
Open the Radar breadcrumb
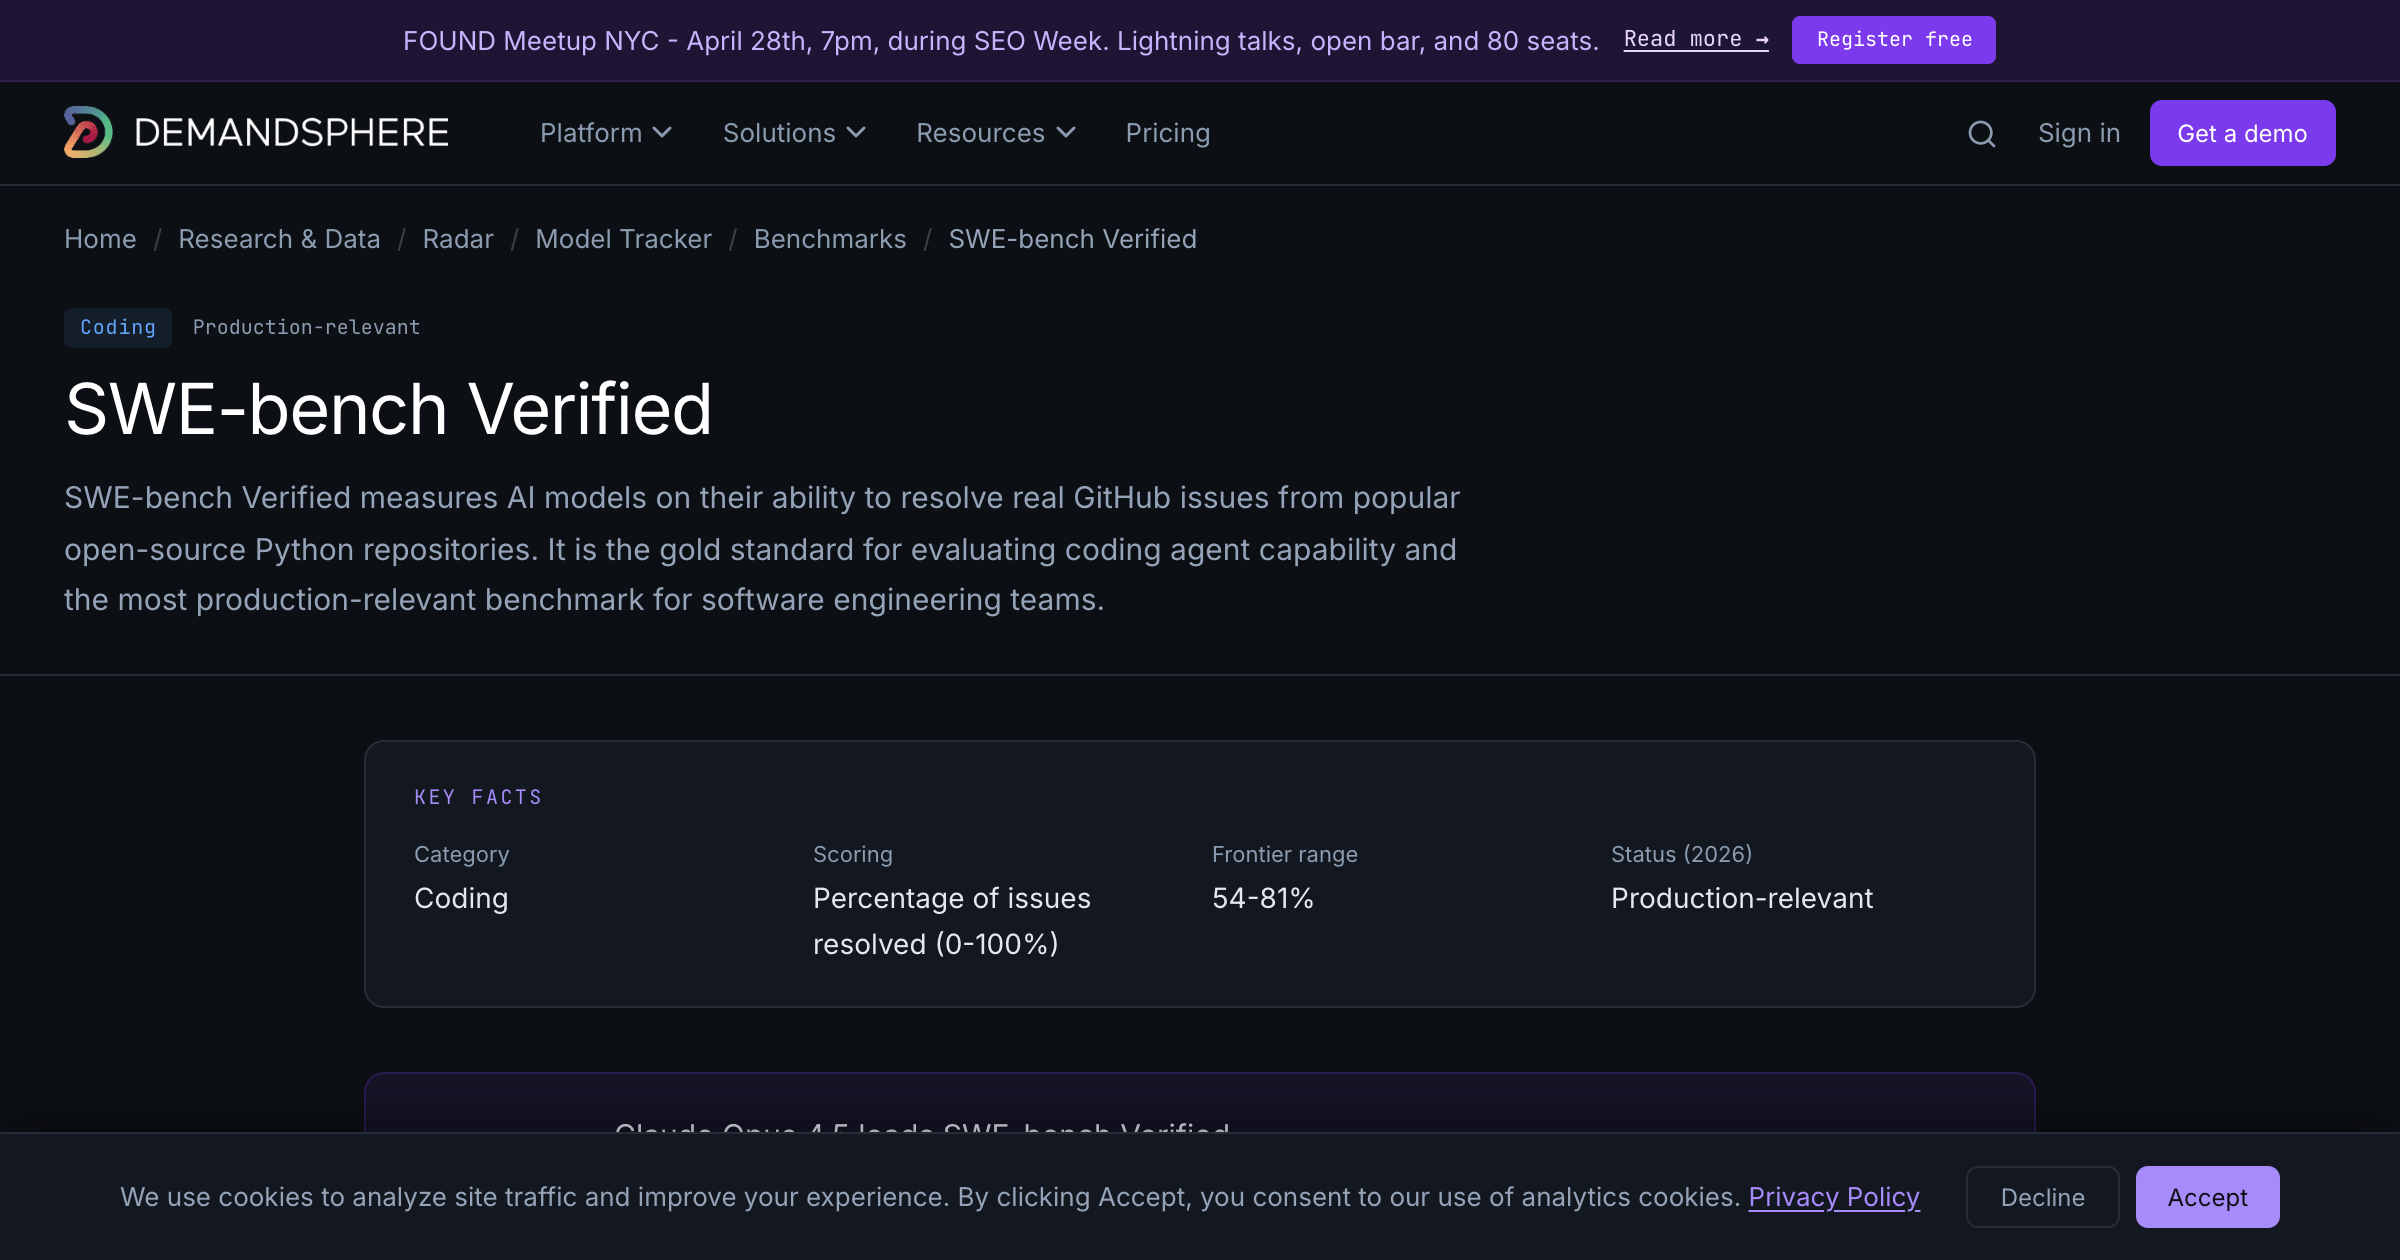458,239
